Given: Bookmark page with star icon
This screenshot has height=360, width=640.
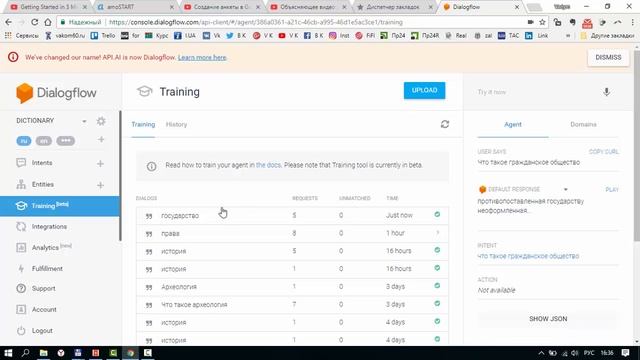Looking at the screenshot, I should point(542,22).
